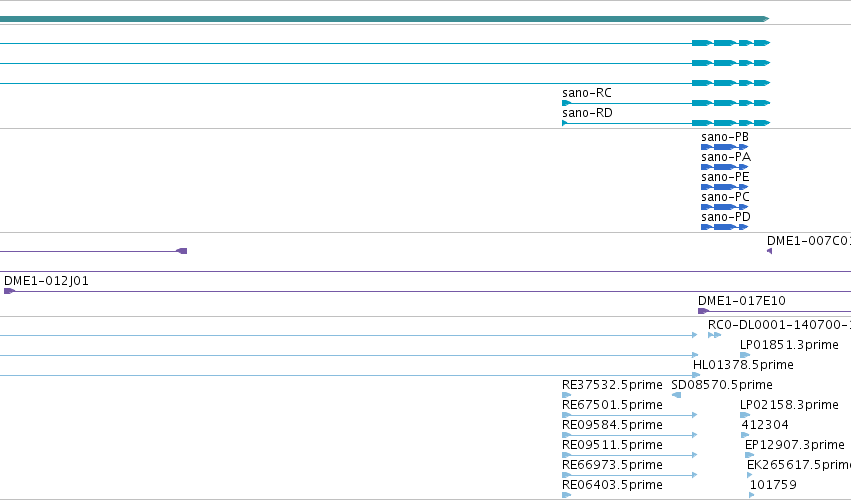Click the 101759 feature label
The image size is (851, 500).
point(773,485)
